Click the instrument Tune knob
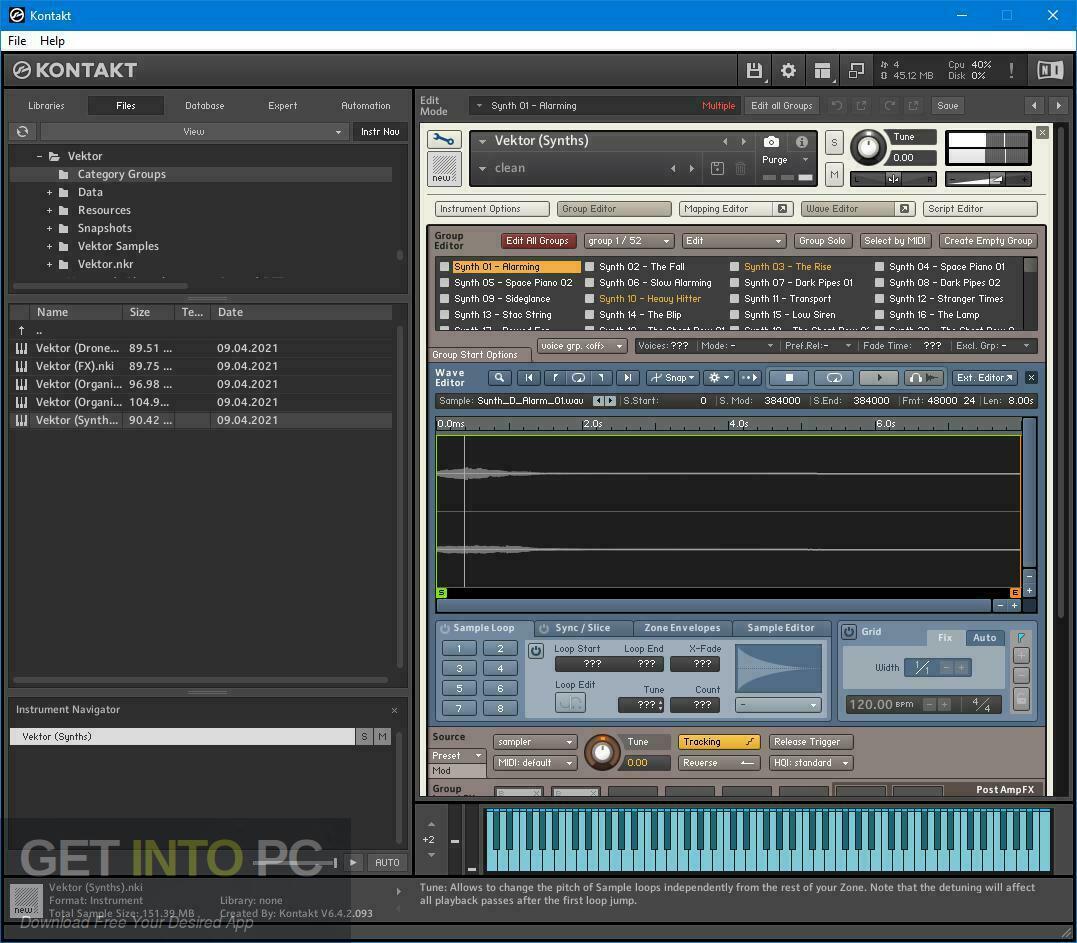Viewport: 1077px width, 943px height. (868, 148)
